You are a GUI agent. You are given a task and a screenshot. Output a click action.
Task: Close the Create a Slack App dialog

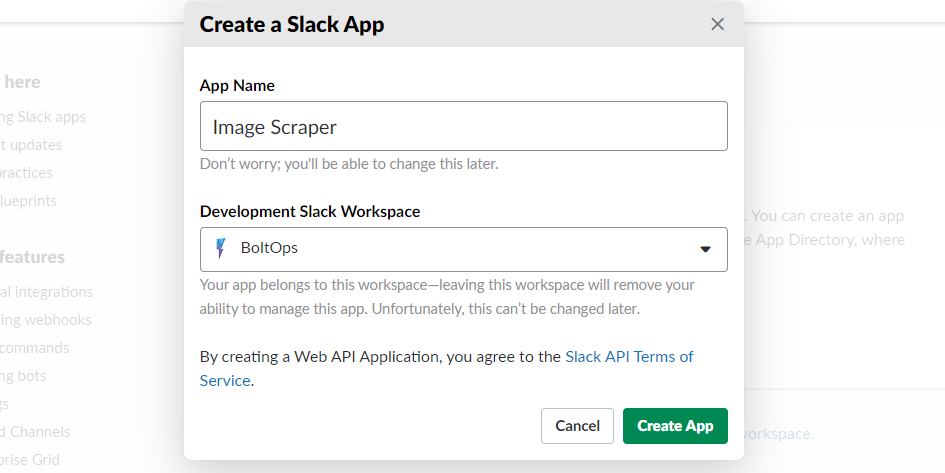717,24
